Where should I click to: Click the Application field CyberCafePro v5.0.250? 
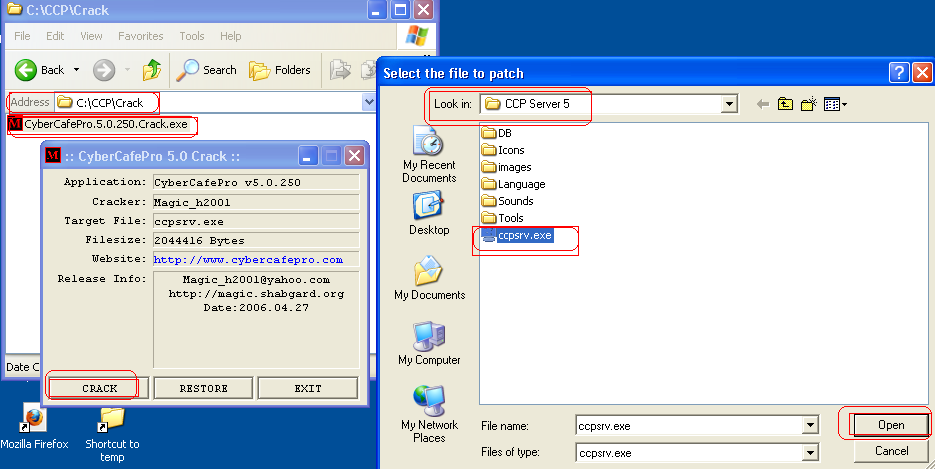pyautogui.click(x=256, y=182)
